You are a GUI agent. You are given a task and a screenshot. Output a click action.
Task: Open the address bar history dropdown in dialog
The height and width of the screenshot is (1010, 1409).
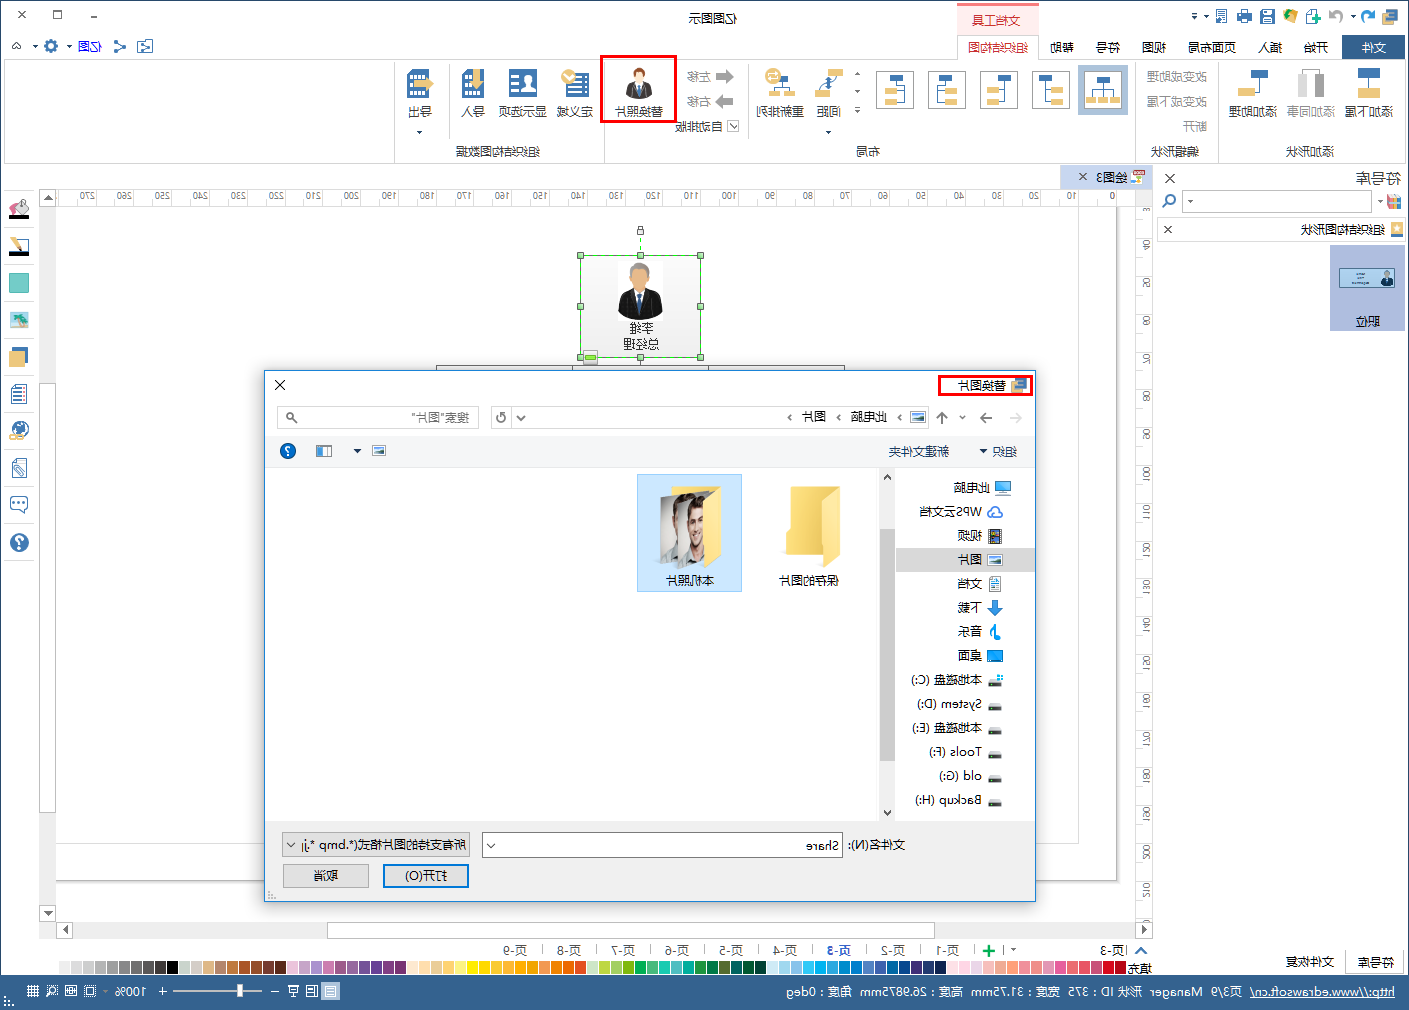[x=521, y=417]
